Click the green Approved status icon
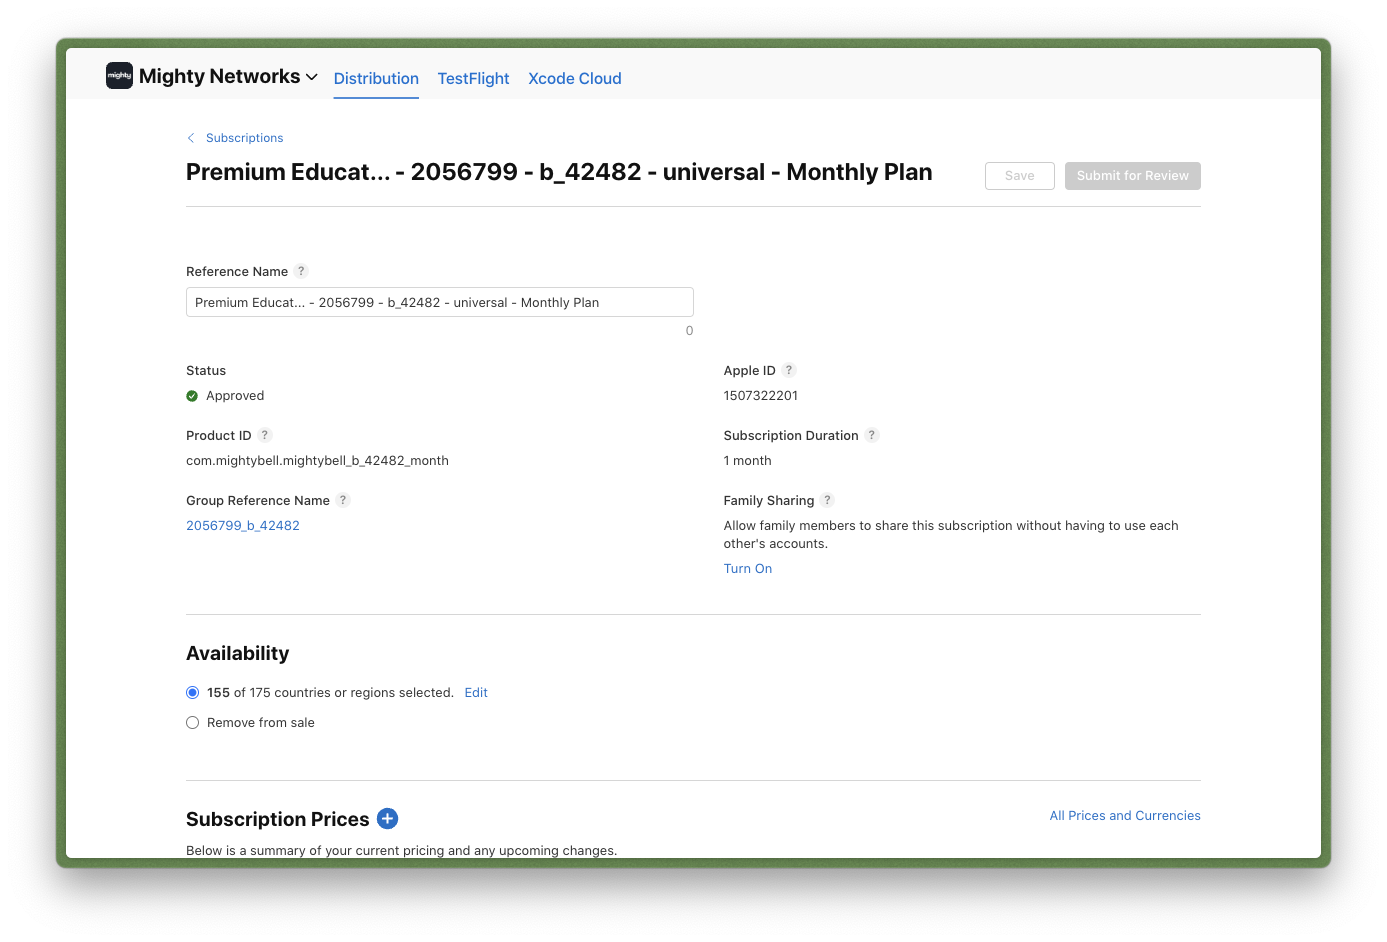Screen dimensions: 1387x942 [192, 396]
